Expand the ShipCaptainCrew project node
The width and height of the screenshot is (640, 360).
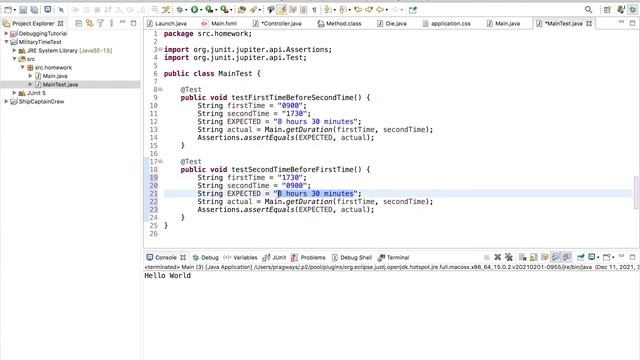tap(6, 102)
